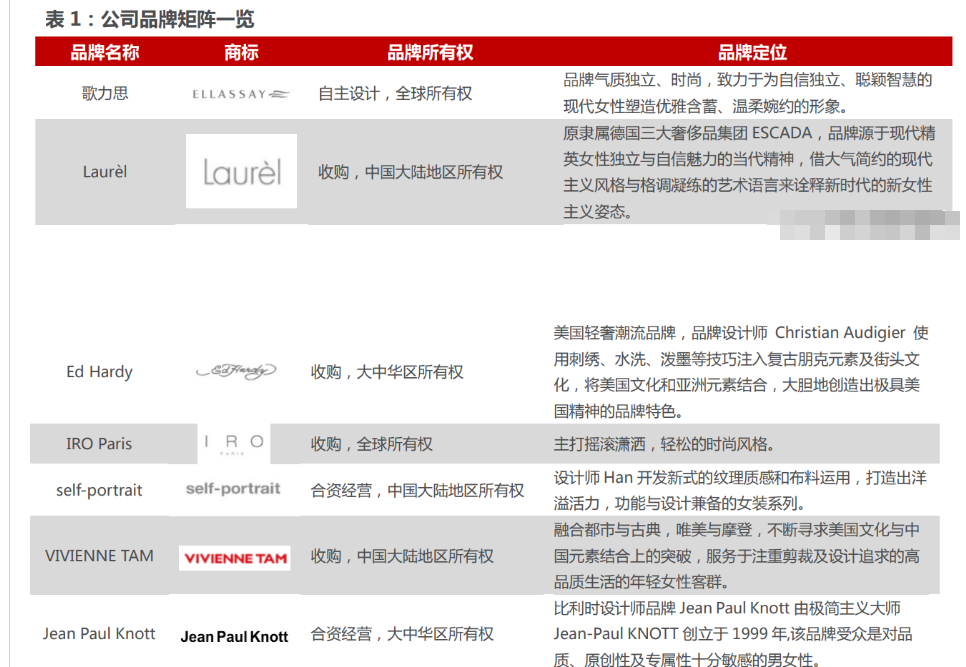Click the Laurèl logo image

pos(242,171)
